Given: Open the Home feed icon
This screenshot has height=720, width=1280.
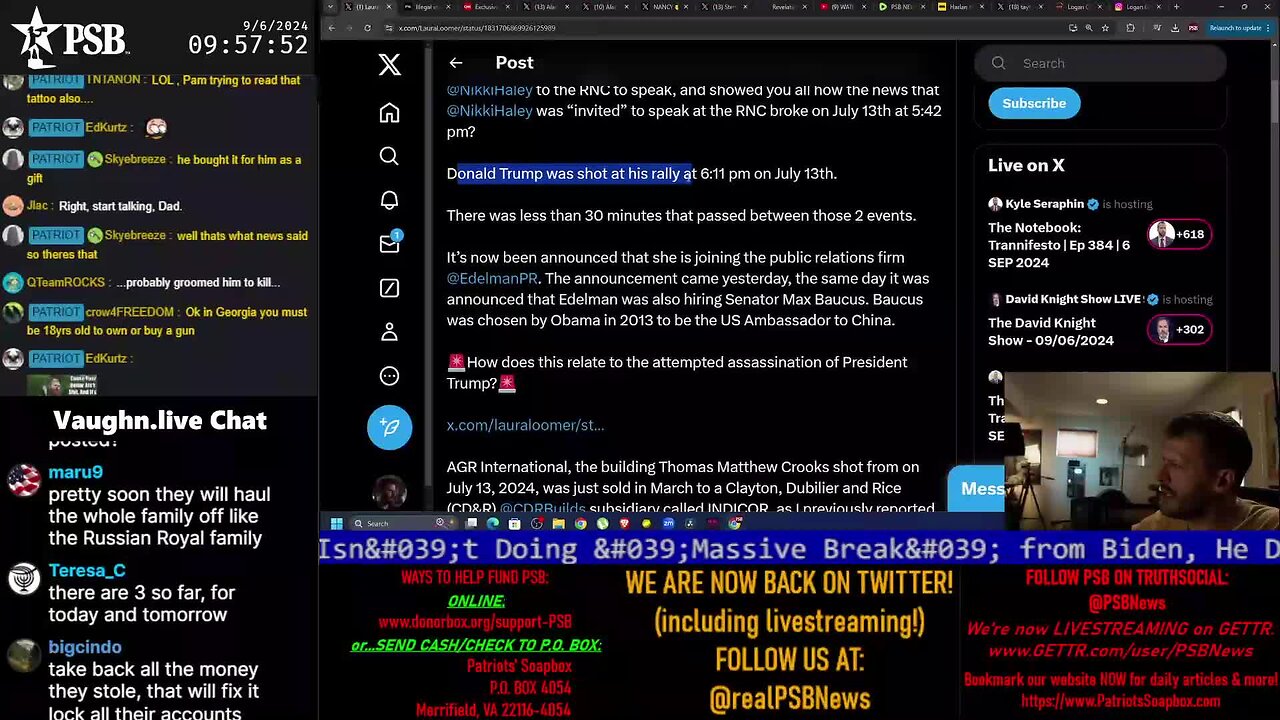Looking at the screenshot, I should pyautogui.click(x=390, y=112).
